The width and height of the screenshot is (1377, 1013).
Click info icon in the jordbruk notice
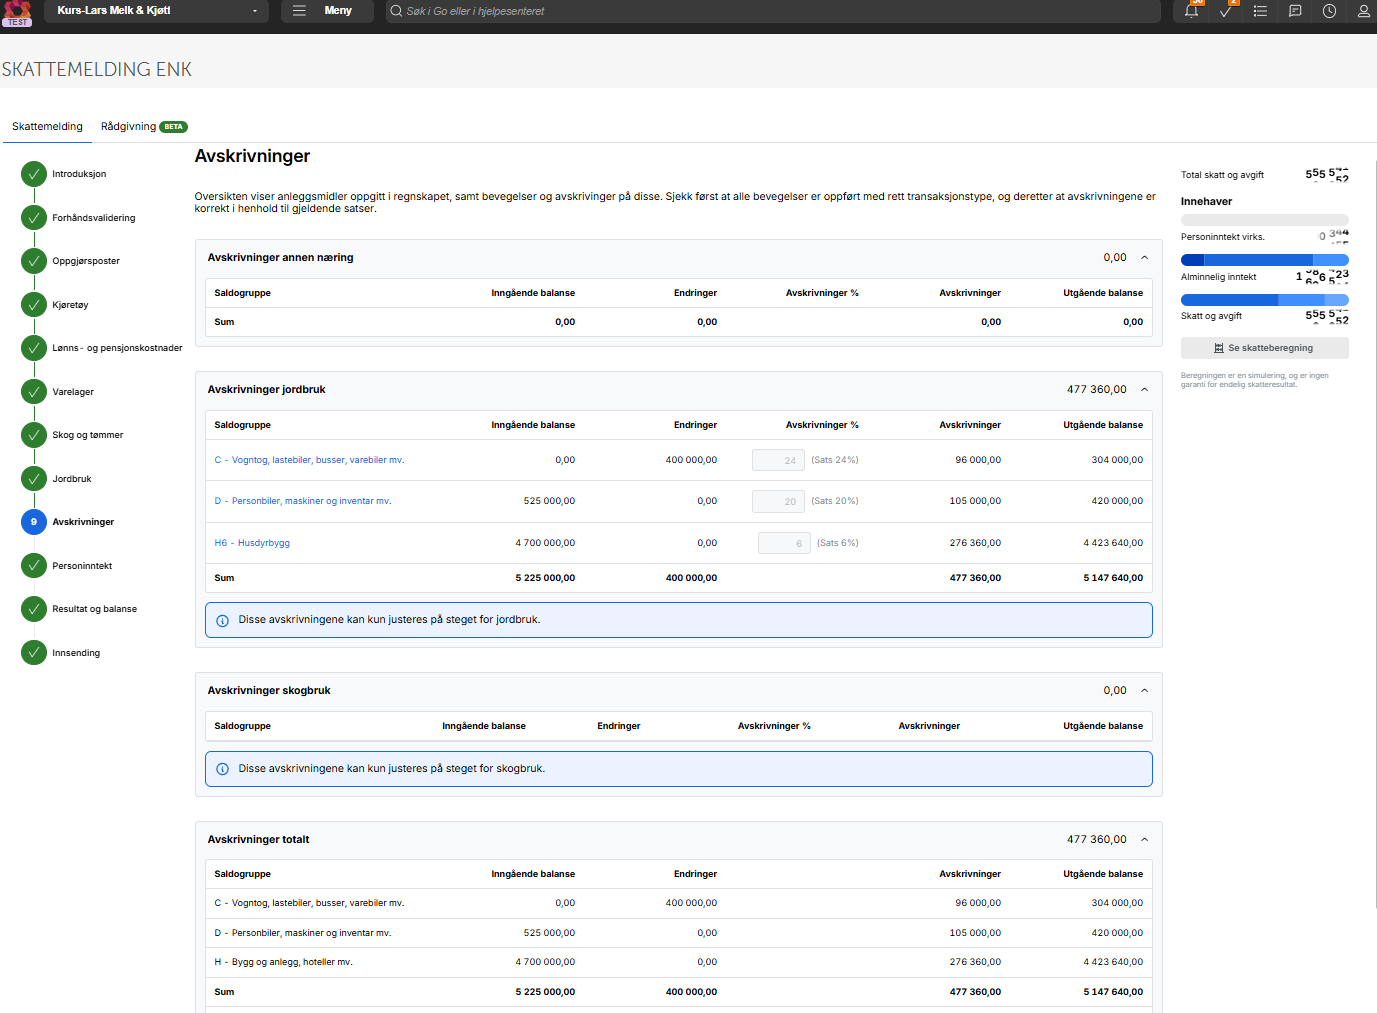pyautogui.click(x=223, y=620)
